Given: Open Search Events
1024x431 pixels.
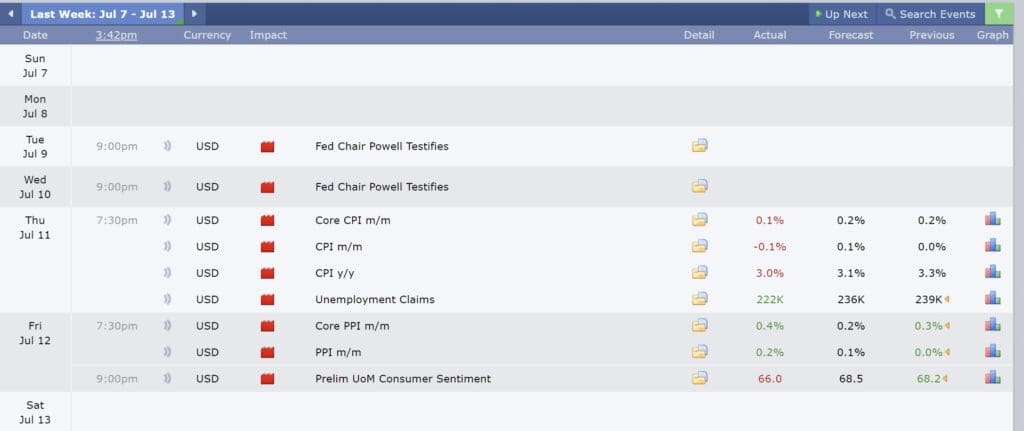Looking at the screenshot, I should (x=930, y=14).
